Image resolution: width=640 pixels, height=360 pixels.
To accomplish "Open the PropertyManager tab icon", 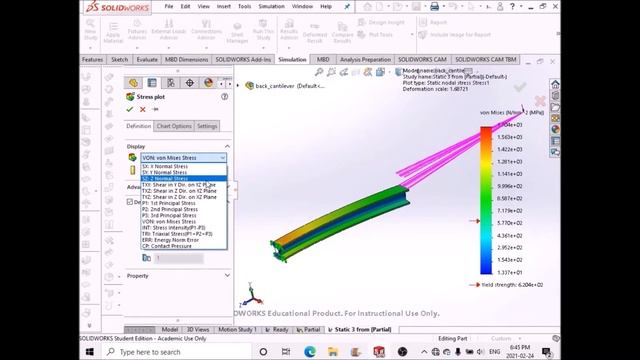I will tap(152, 83).
